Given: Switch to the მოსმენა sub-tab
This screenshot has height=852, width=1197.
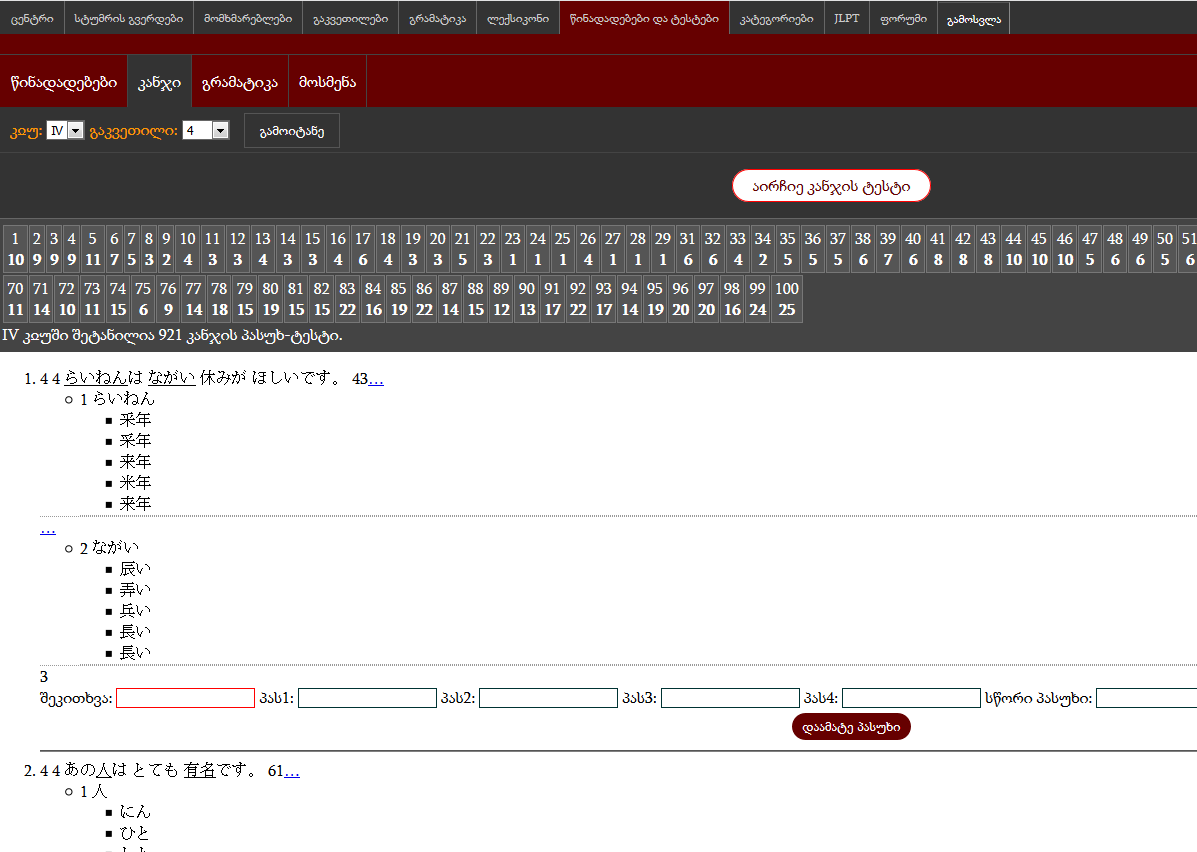Looking at the screenshot, I should point(327,82).
